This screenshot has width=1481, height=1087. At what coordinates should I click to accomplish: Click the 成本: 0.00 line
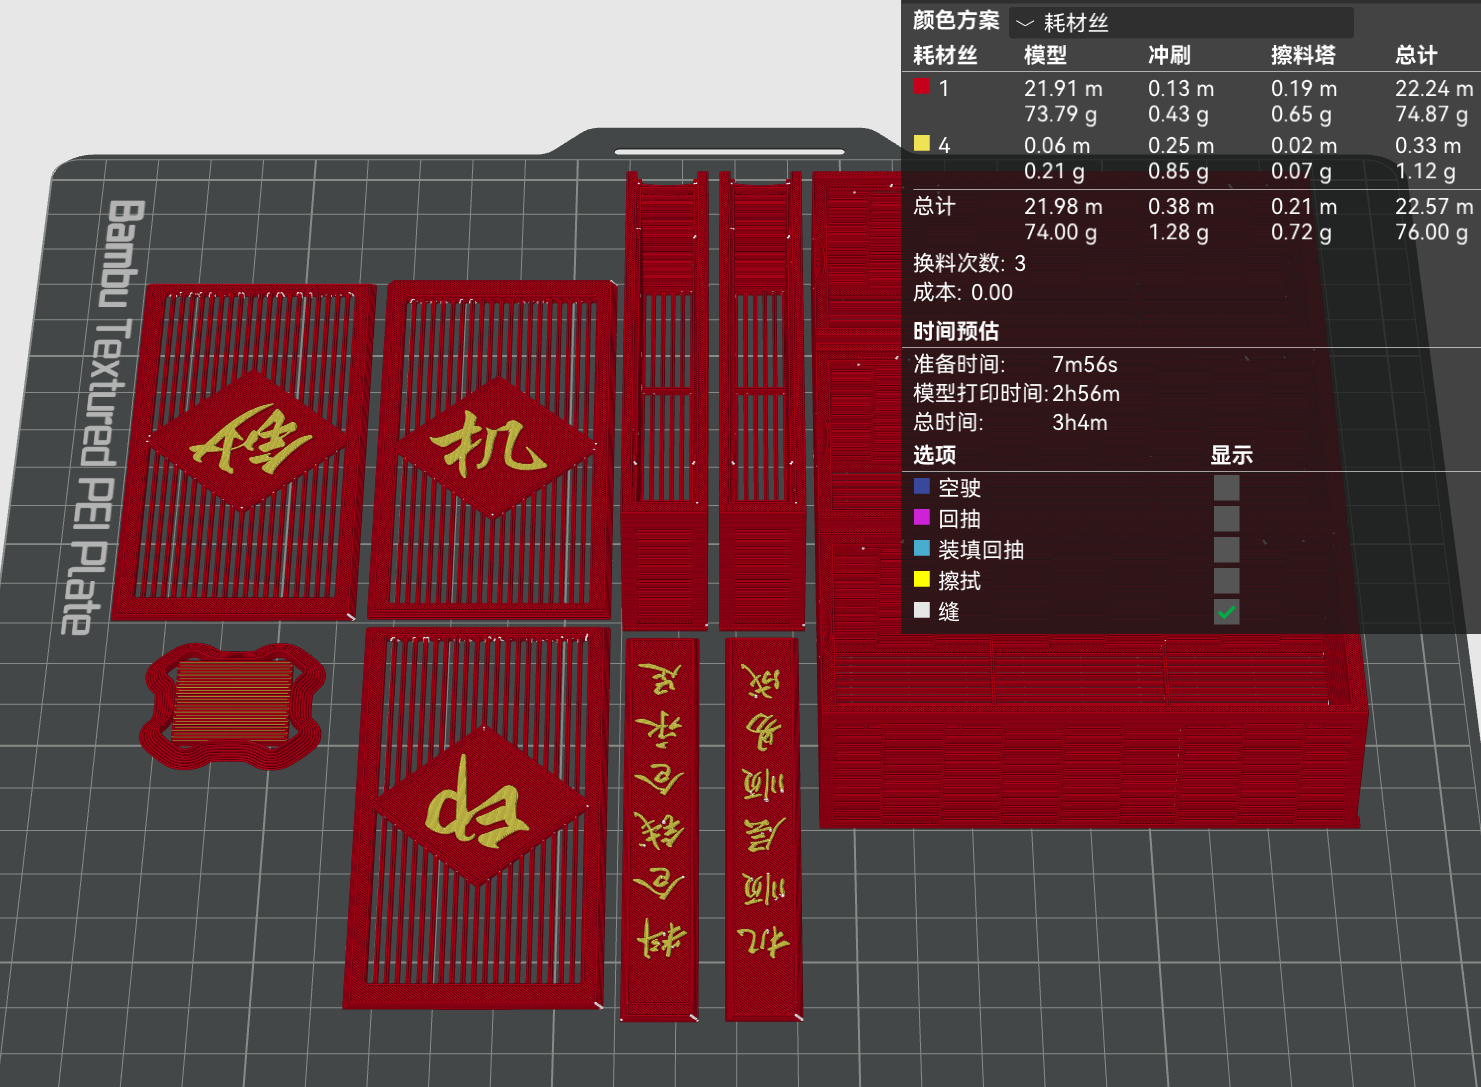[x=963, y=293]
